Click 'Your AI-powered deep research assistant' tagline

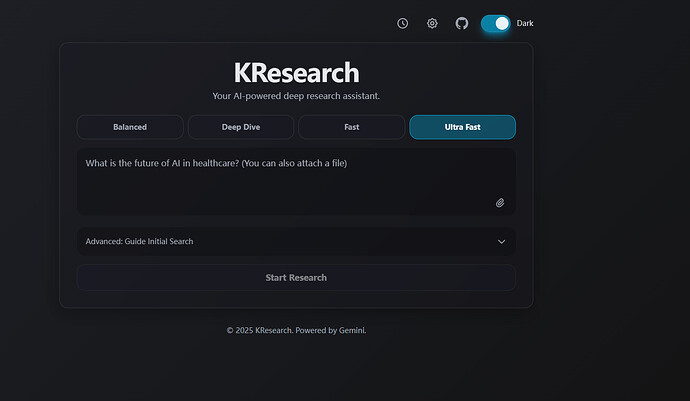click(x=296, y=96)
